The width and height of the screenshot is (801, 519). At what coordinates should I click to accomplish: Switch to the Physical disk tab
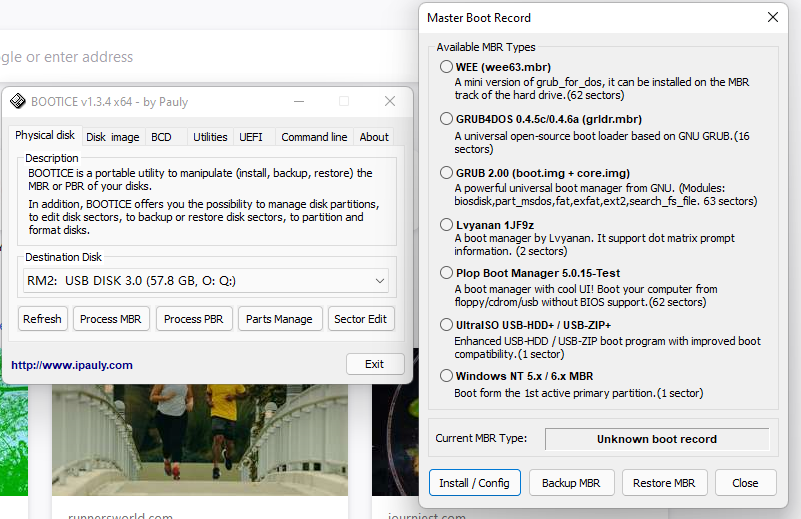pos(44,135)
